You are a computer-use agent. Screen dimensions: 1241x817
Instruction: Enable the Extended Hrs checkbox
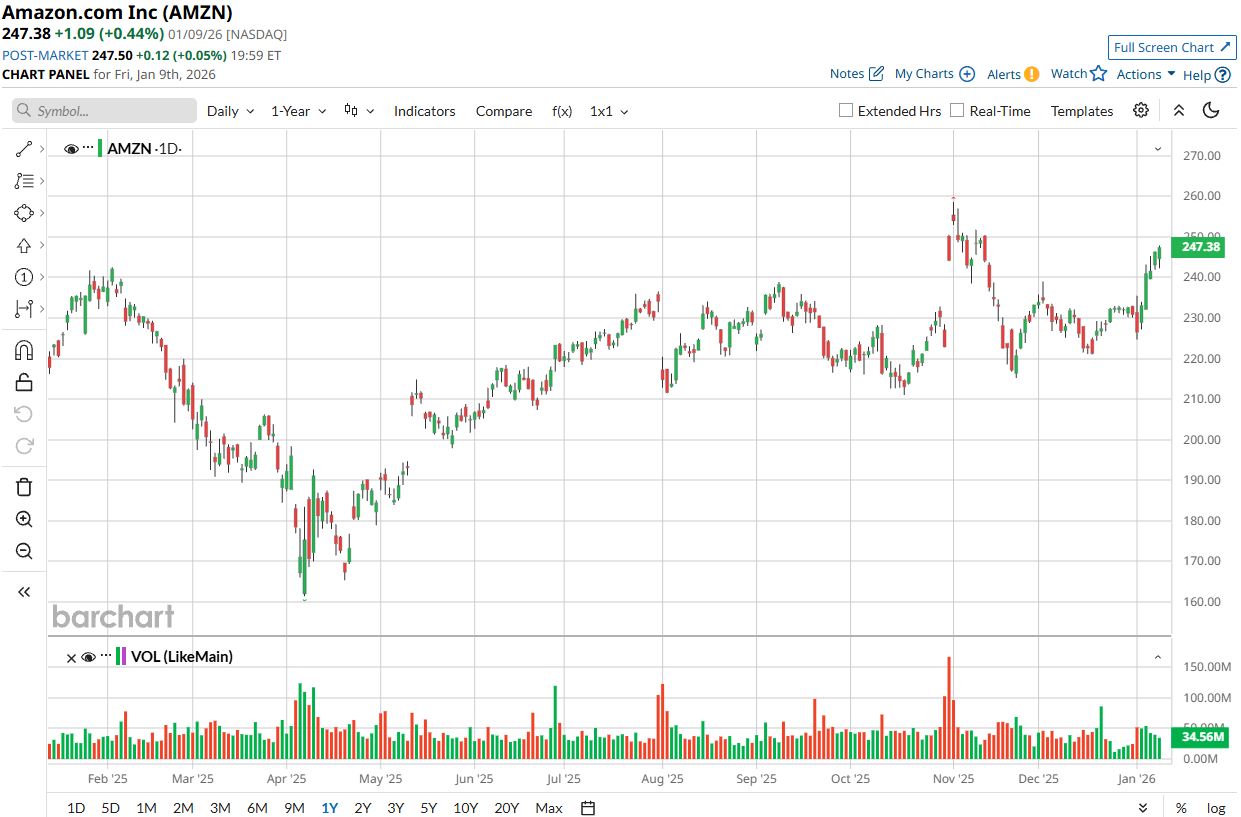coord(846,110)
